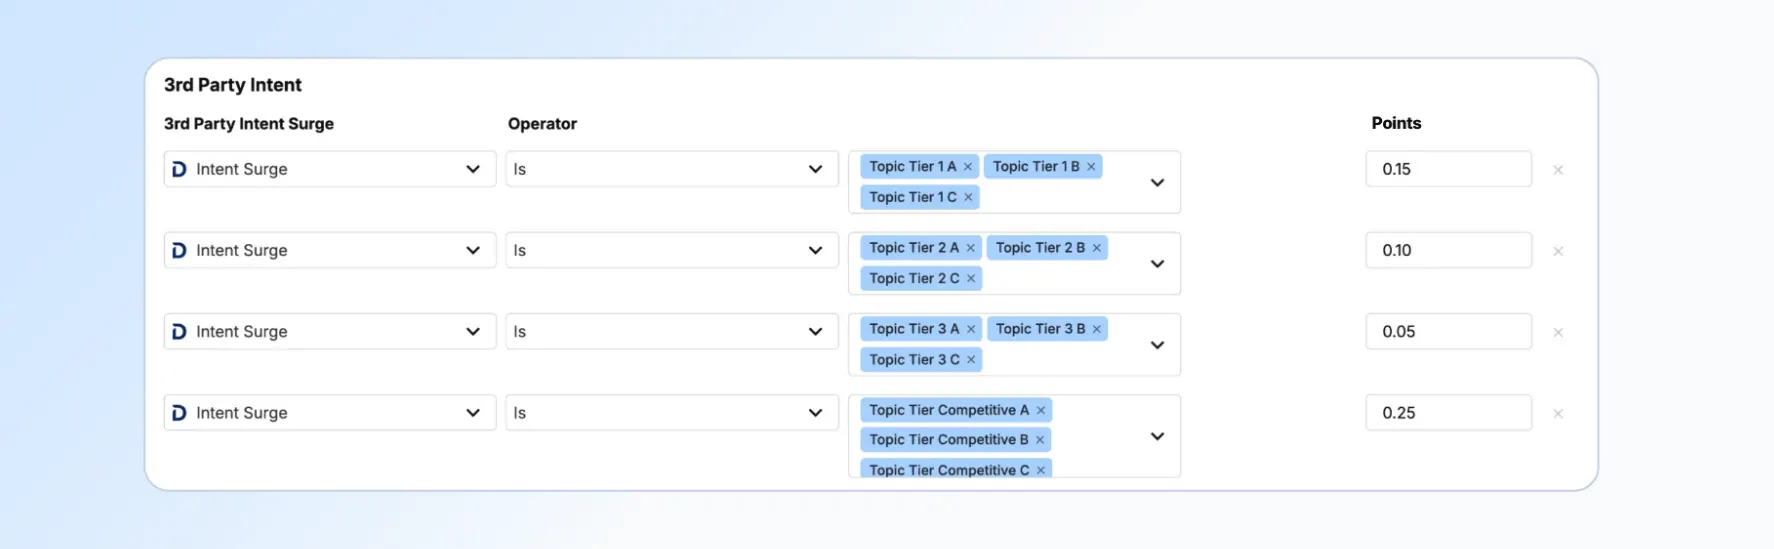Expand the Competitive topics multi-select chevron
This screenshot has width=1774, height=549.
tap(1157, 437)
